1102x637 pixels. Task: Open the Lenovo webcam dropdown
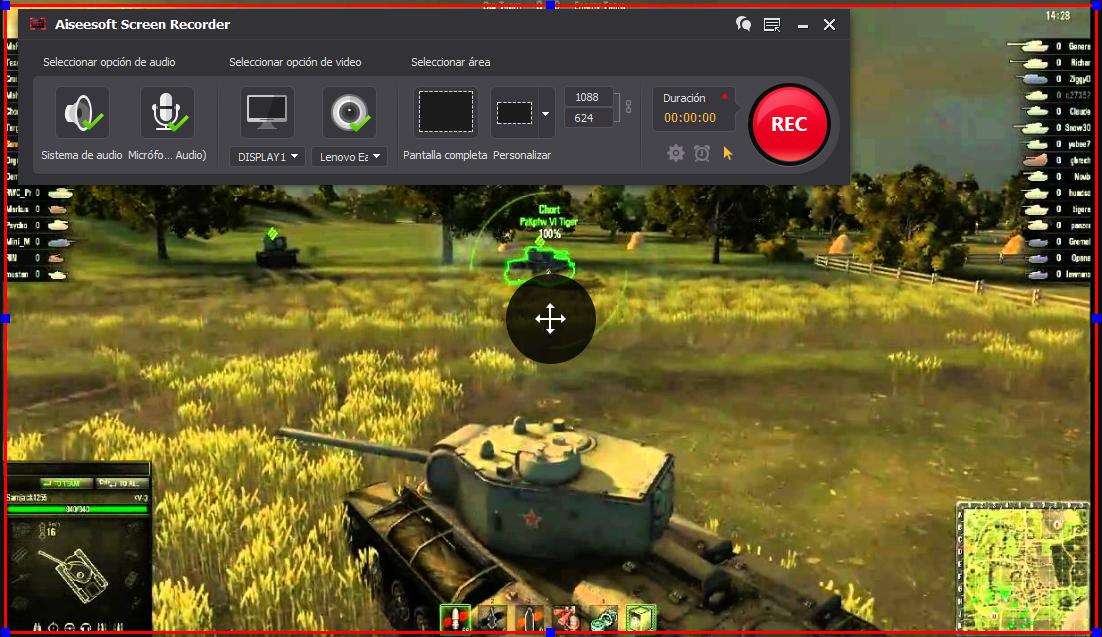[x=349, y=156]
